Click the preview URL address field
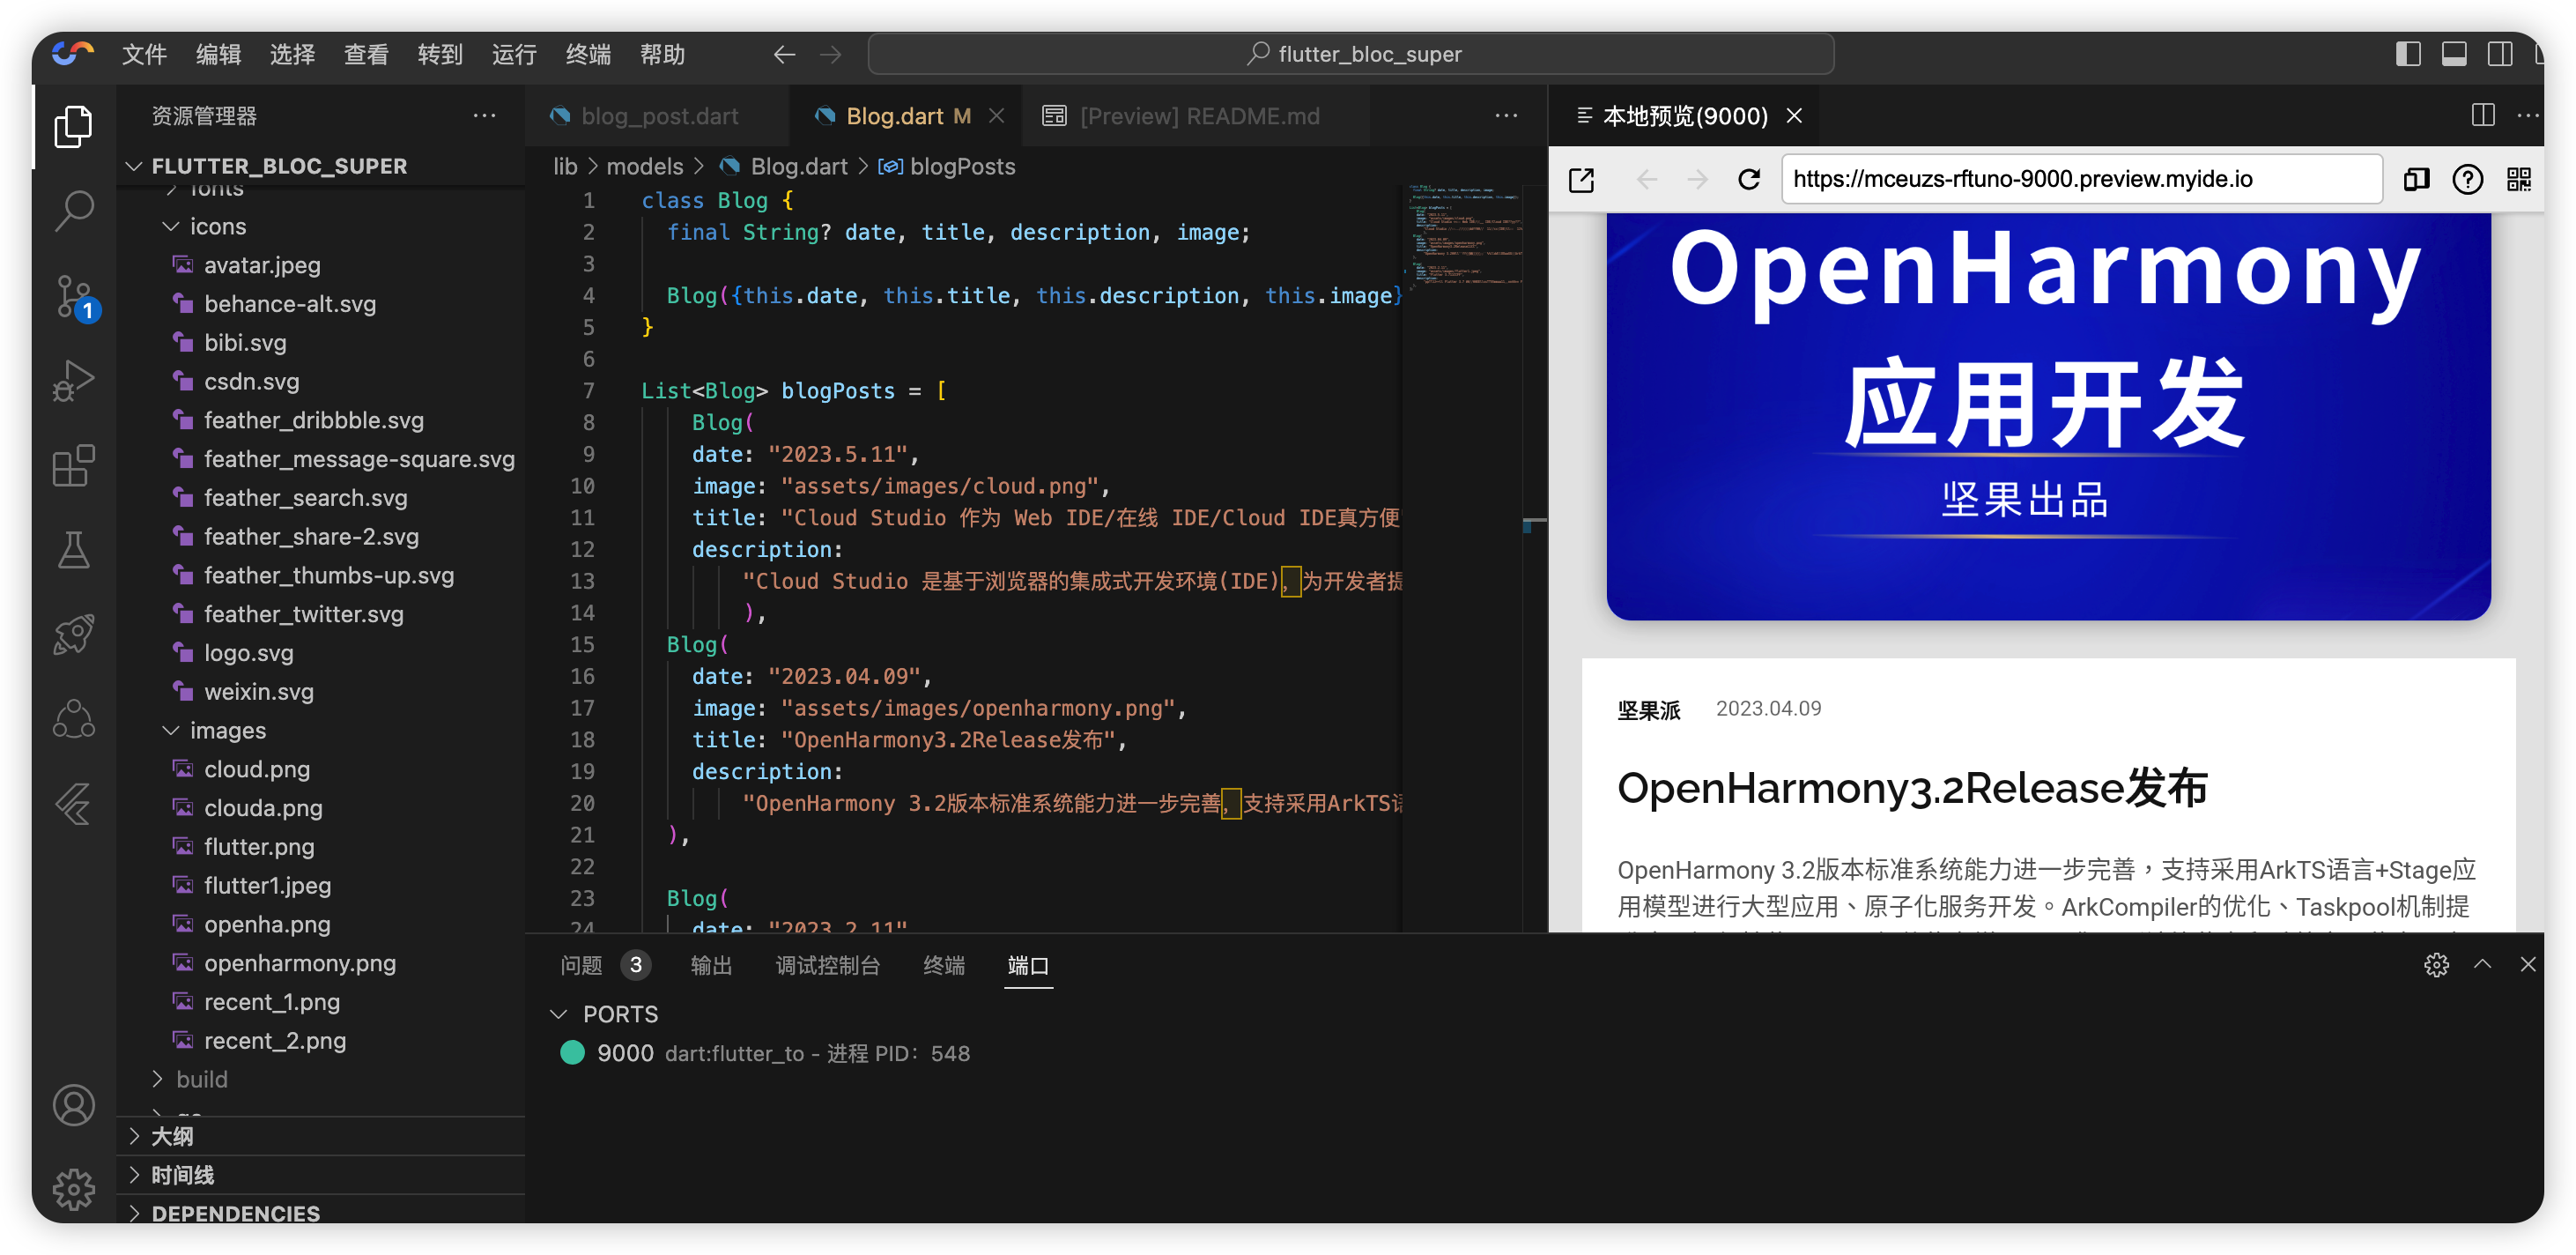2576x1255 pixels. pos(2081,180)
